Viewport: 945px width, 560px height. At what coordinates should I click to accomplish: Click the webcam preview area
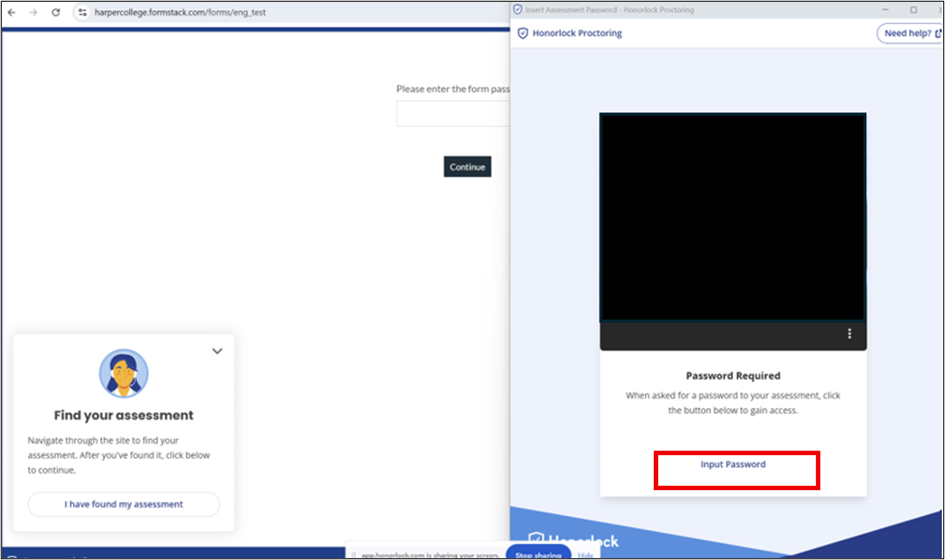pos(732,217)
